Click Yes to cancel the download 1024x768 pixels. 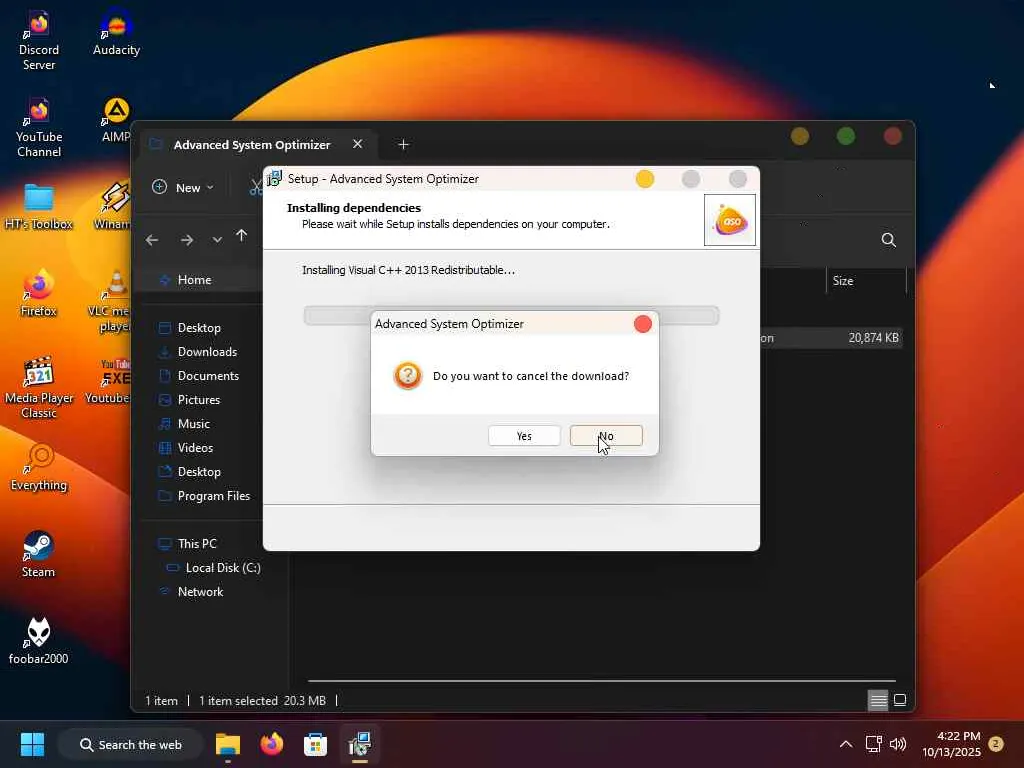point(524,436)
